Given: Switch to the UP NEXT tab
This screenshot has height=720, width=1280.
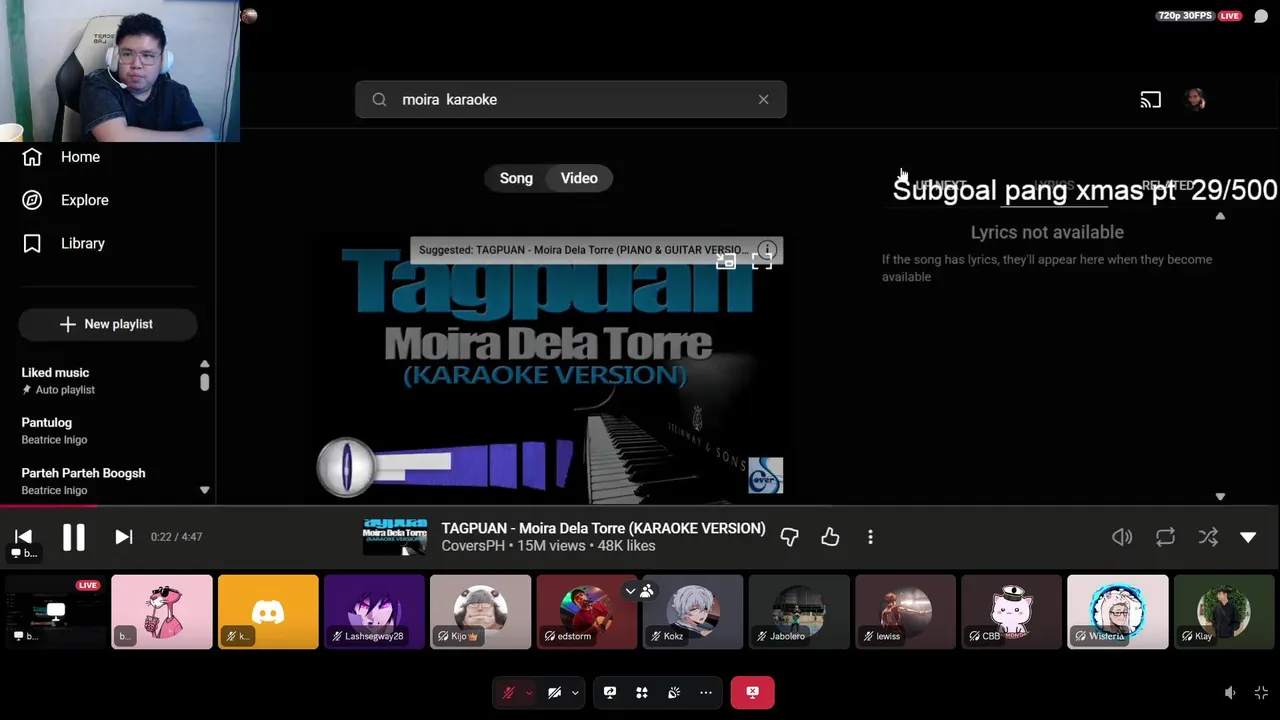Looking at the screenshot, I should click(x=941, y=186).
